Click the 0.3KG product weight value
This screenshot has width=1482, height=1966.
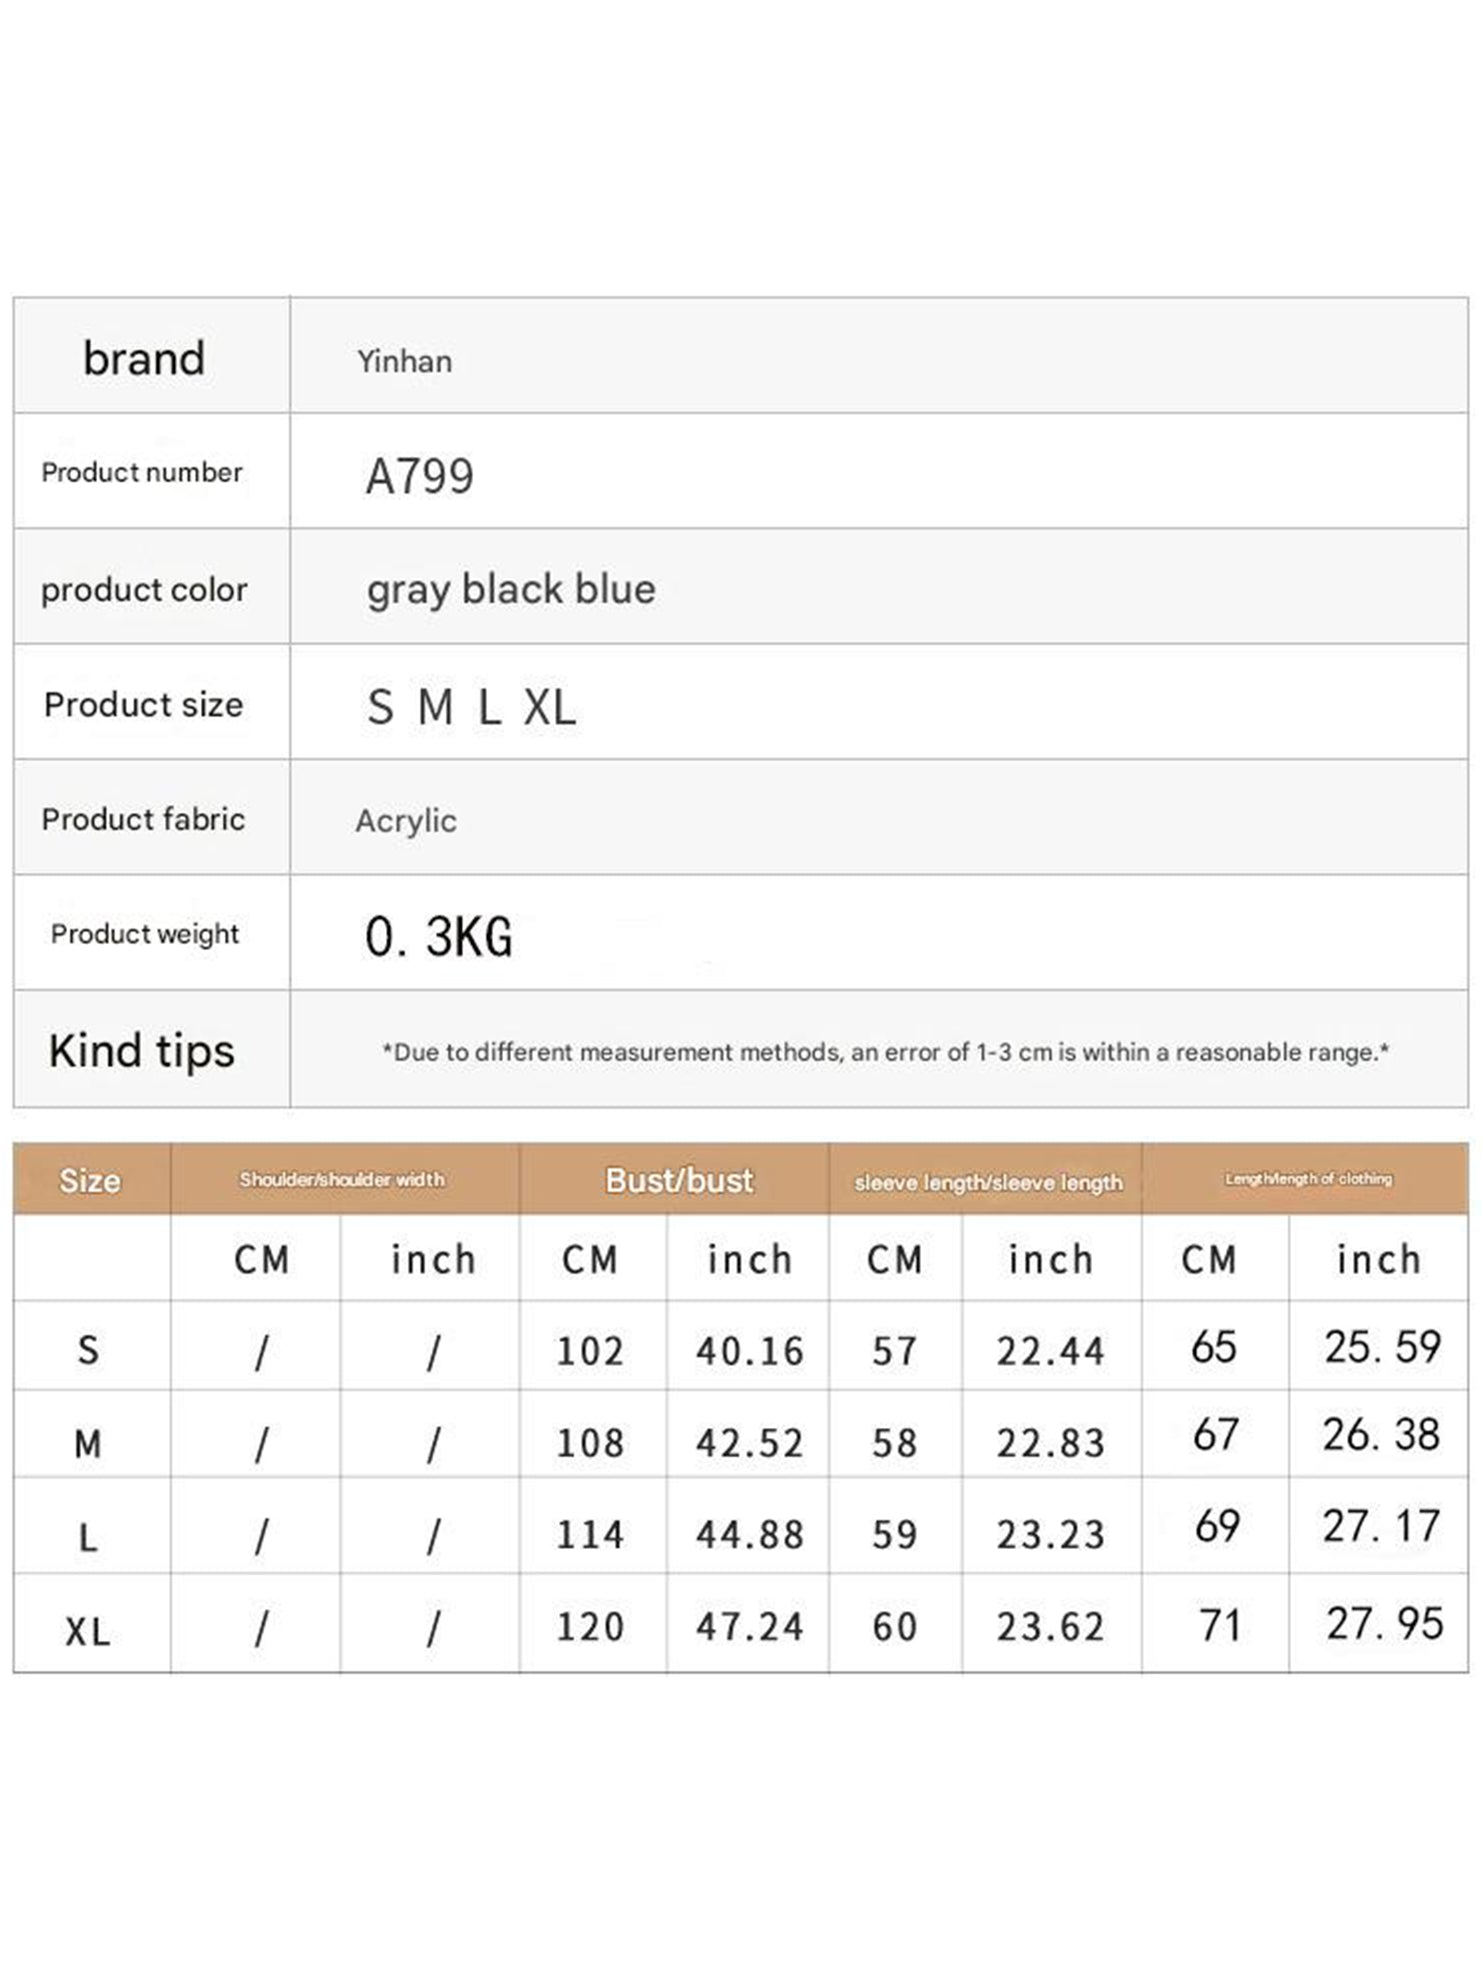coord(439,937)
